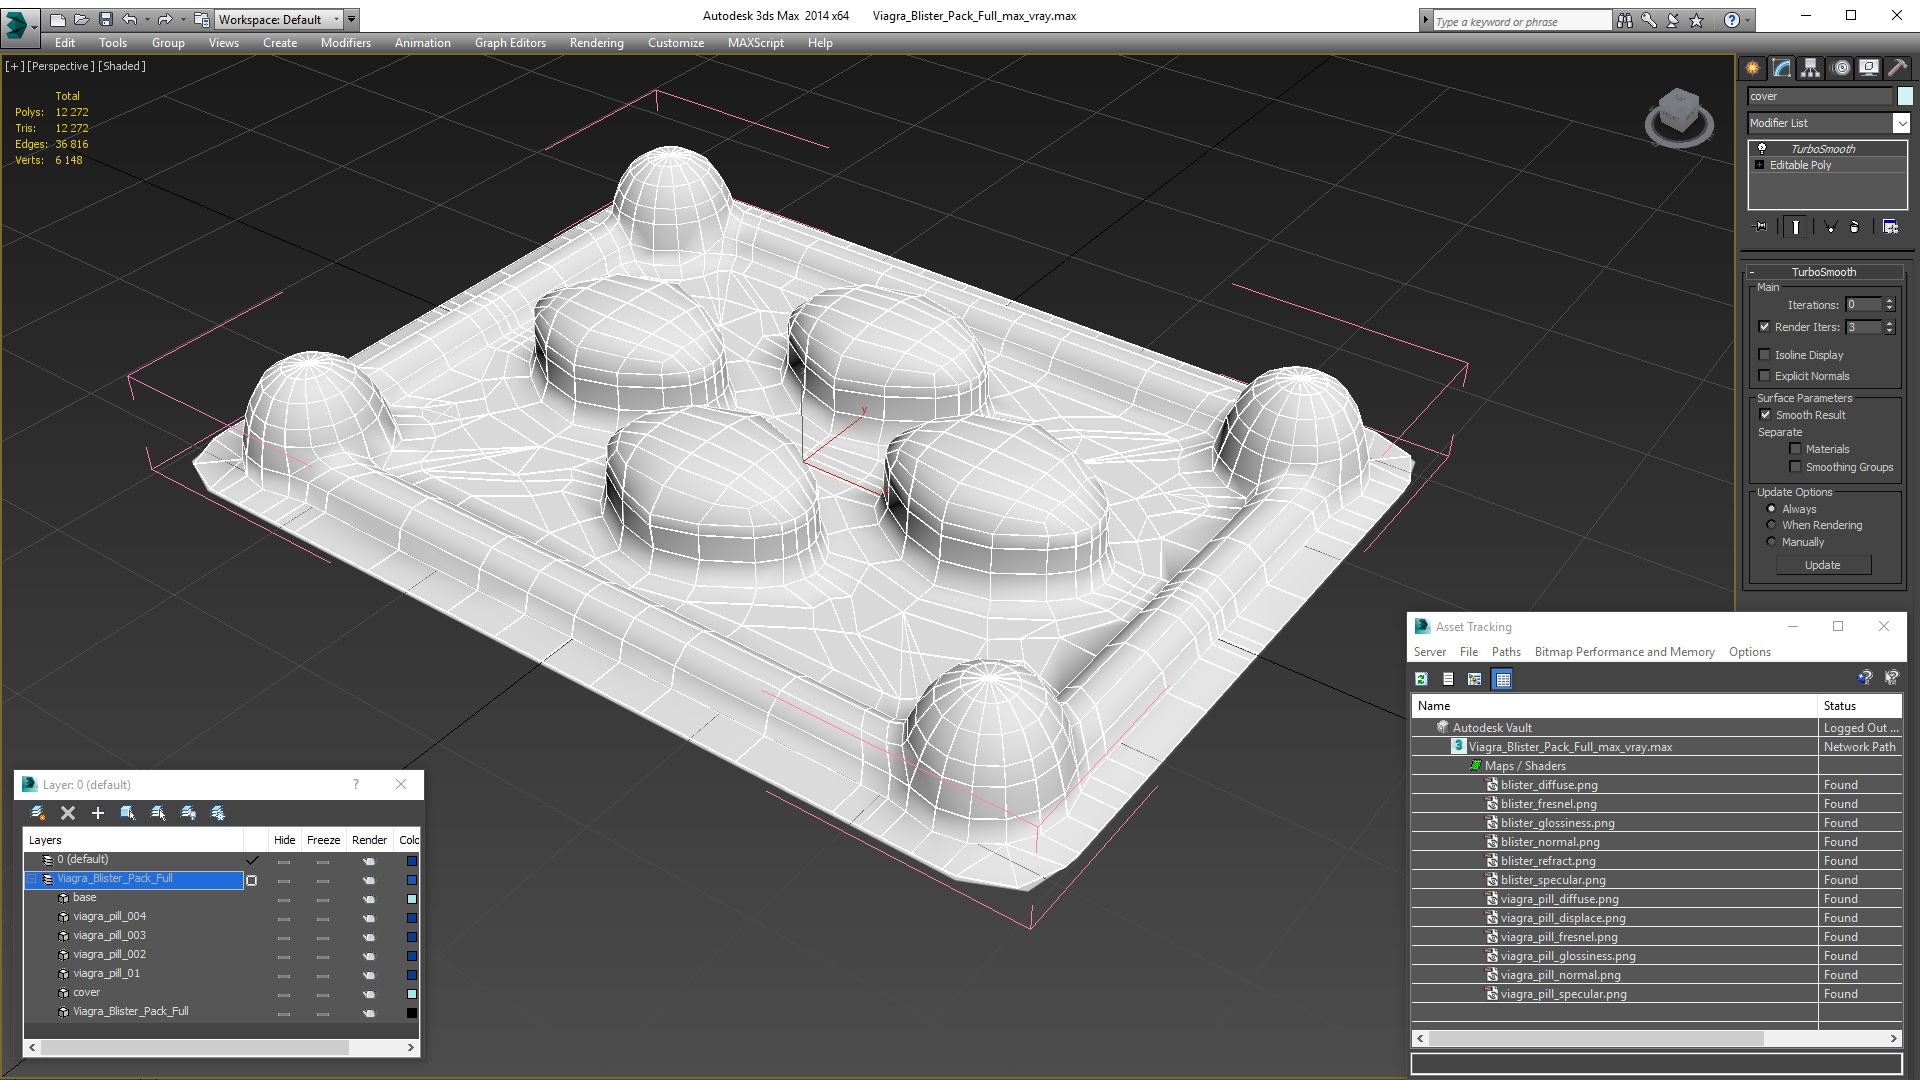Click Highlight Selected Objects' Layers icon
Image resolution: width=1920 pixels, height=1080 pixels.
tap(158, 813)
